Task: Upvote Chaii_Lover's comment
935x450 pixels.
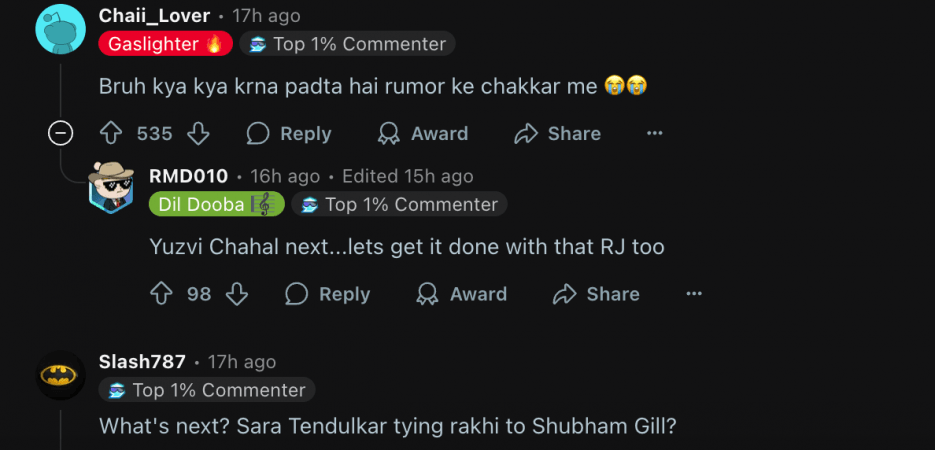Action: [111, 134]
